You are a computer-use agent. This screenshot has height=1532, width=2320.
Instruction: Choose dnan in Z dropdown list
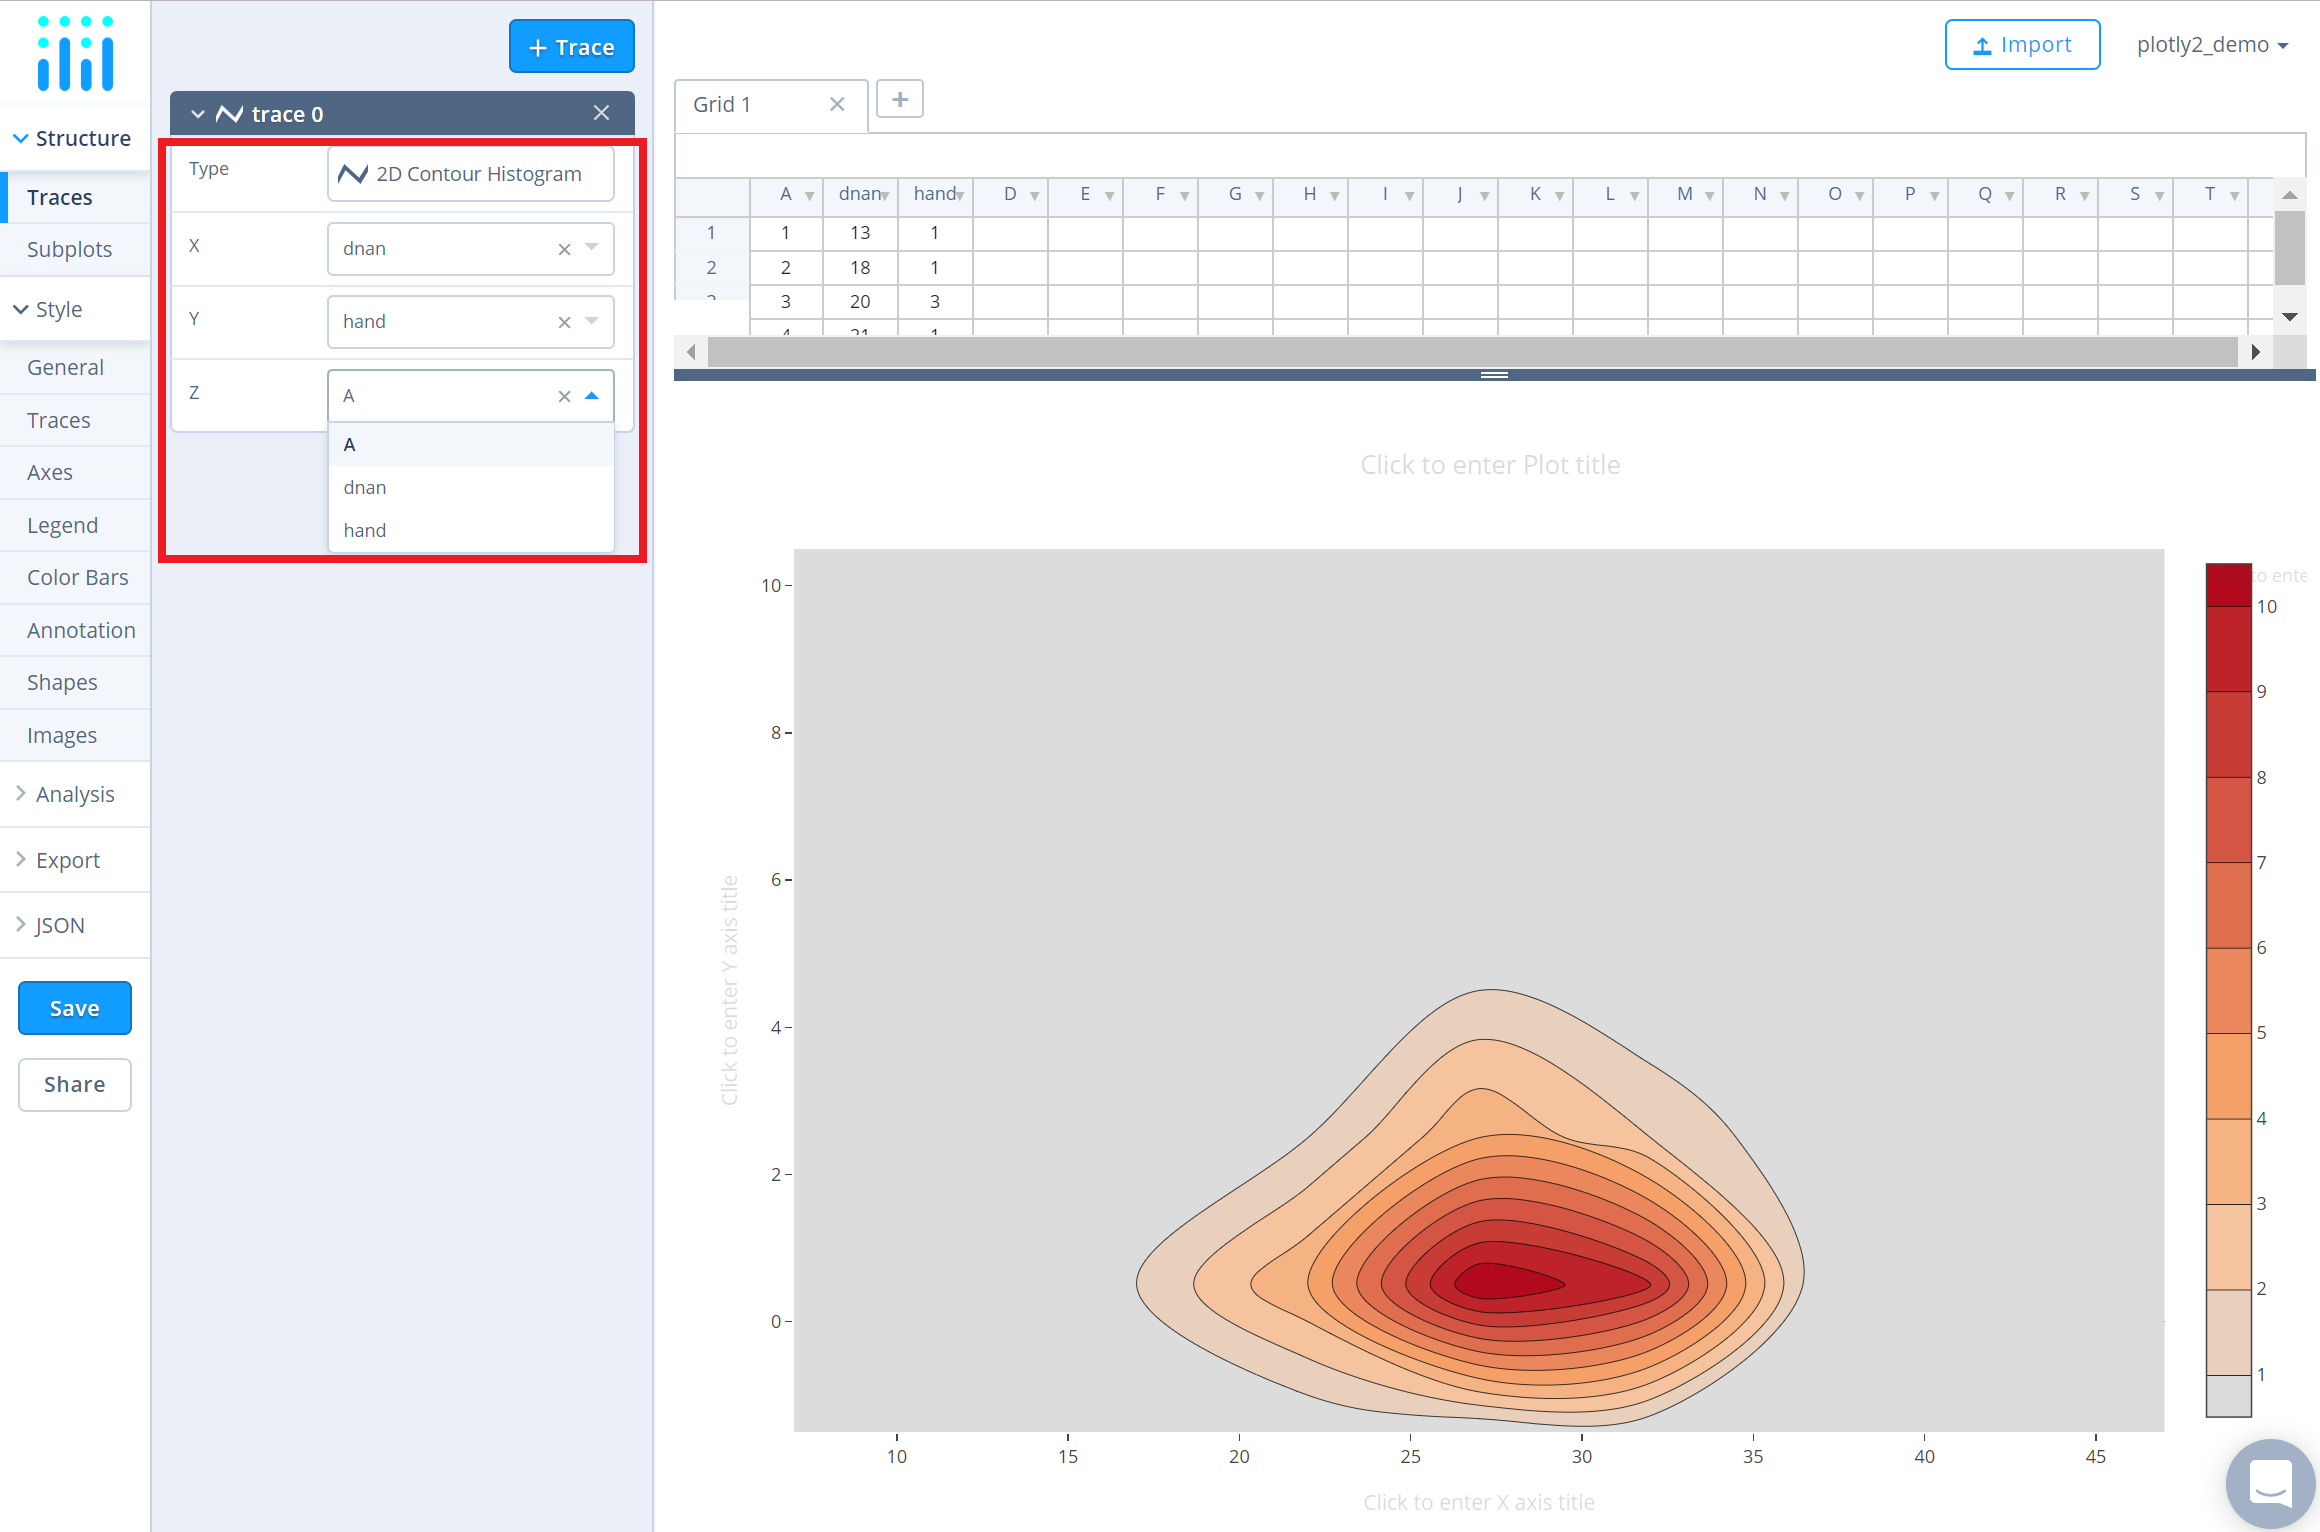tap(471, 487)
